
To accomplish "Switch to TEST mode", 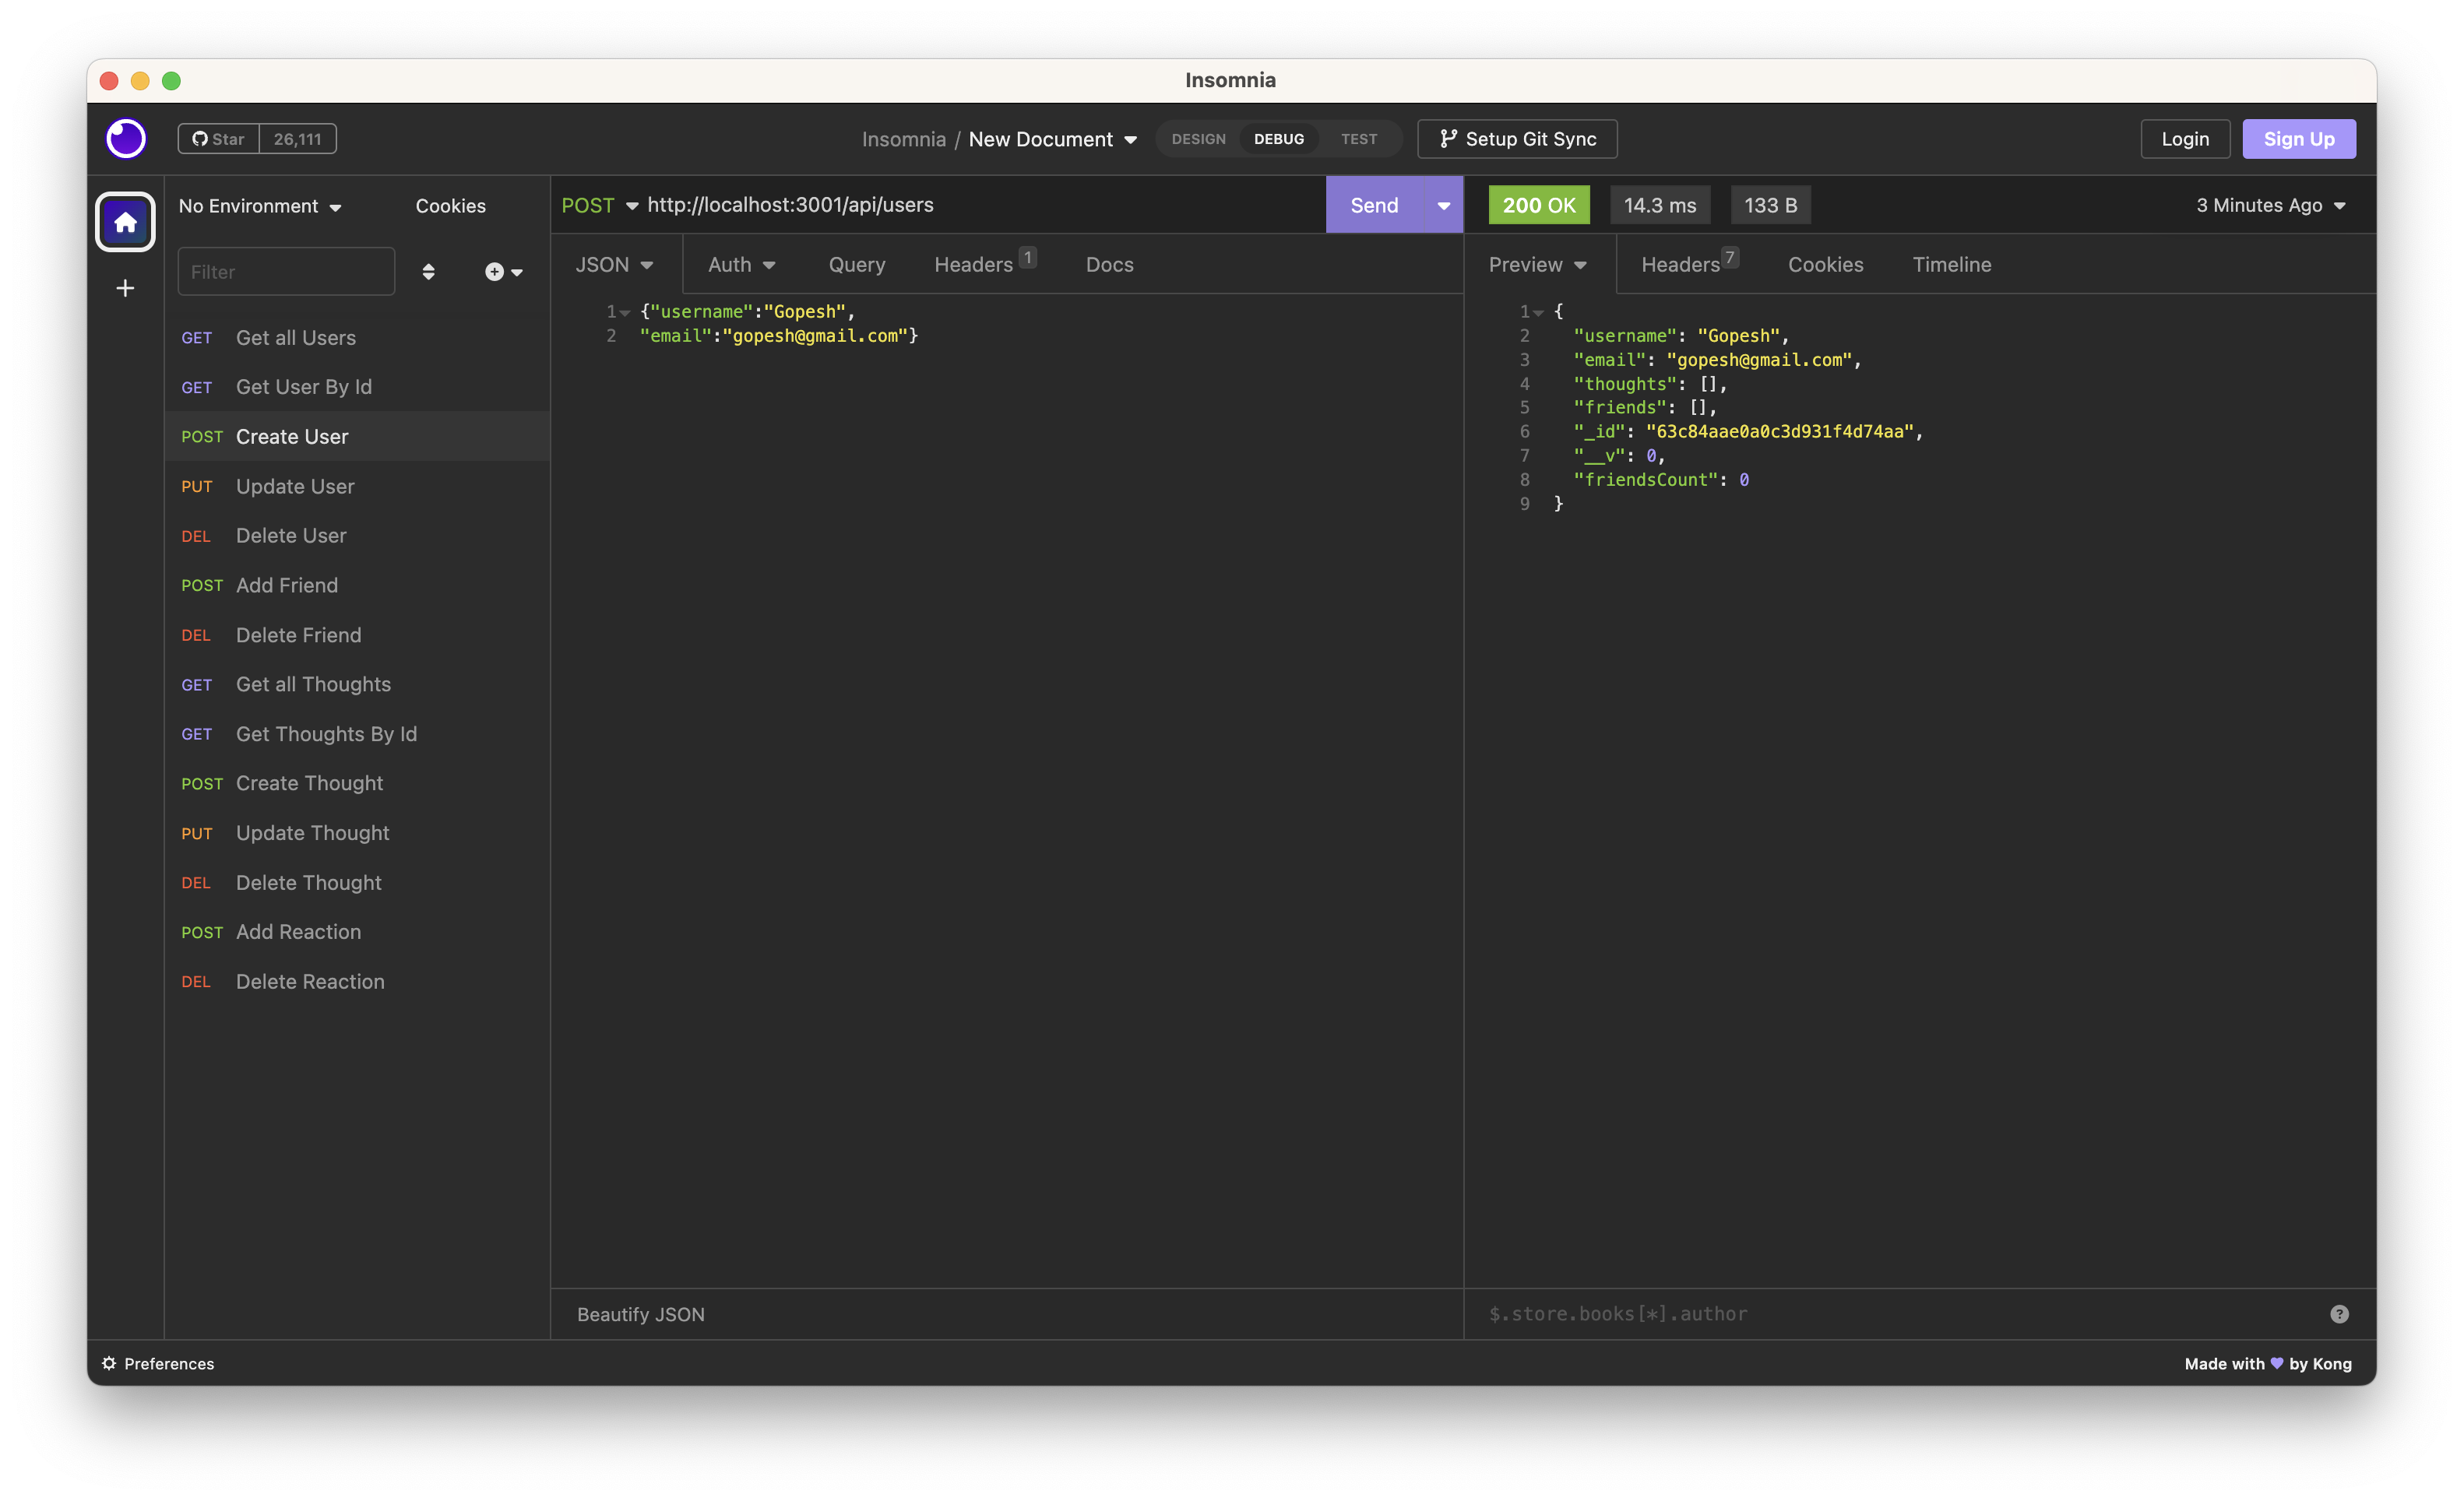I will point(1359,139).
